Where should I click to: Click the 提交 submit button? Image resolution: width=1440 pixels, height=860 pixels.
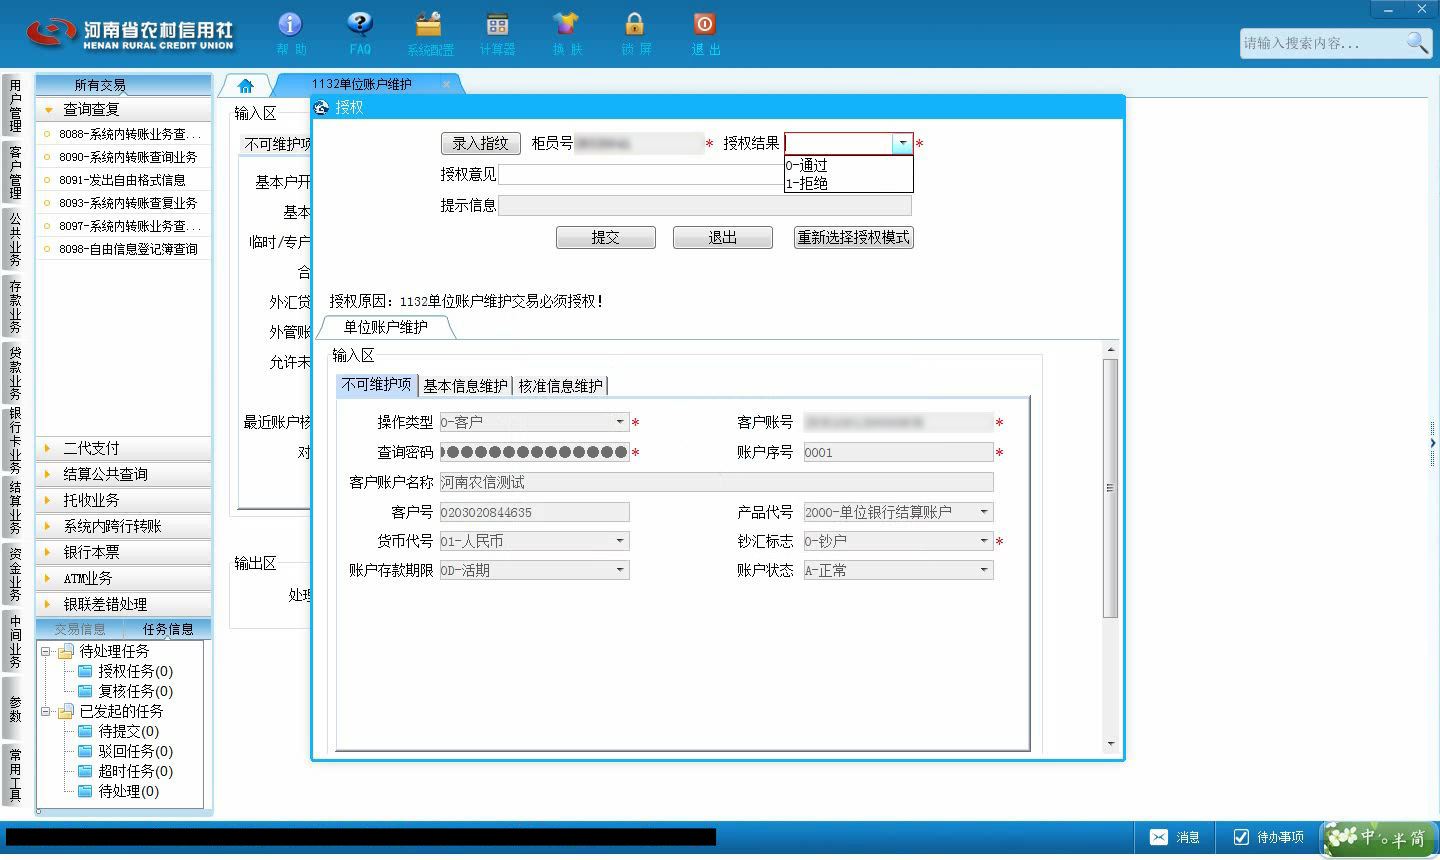tap(606, 238)
